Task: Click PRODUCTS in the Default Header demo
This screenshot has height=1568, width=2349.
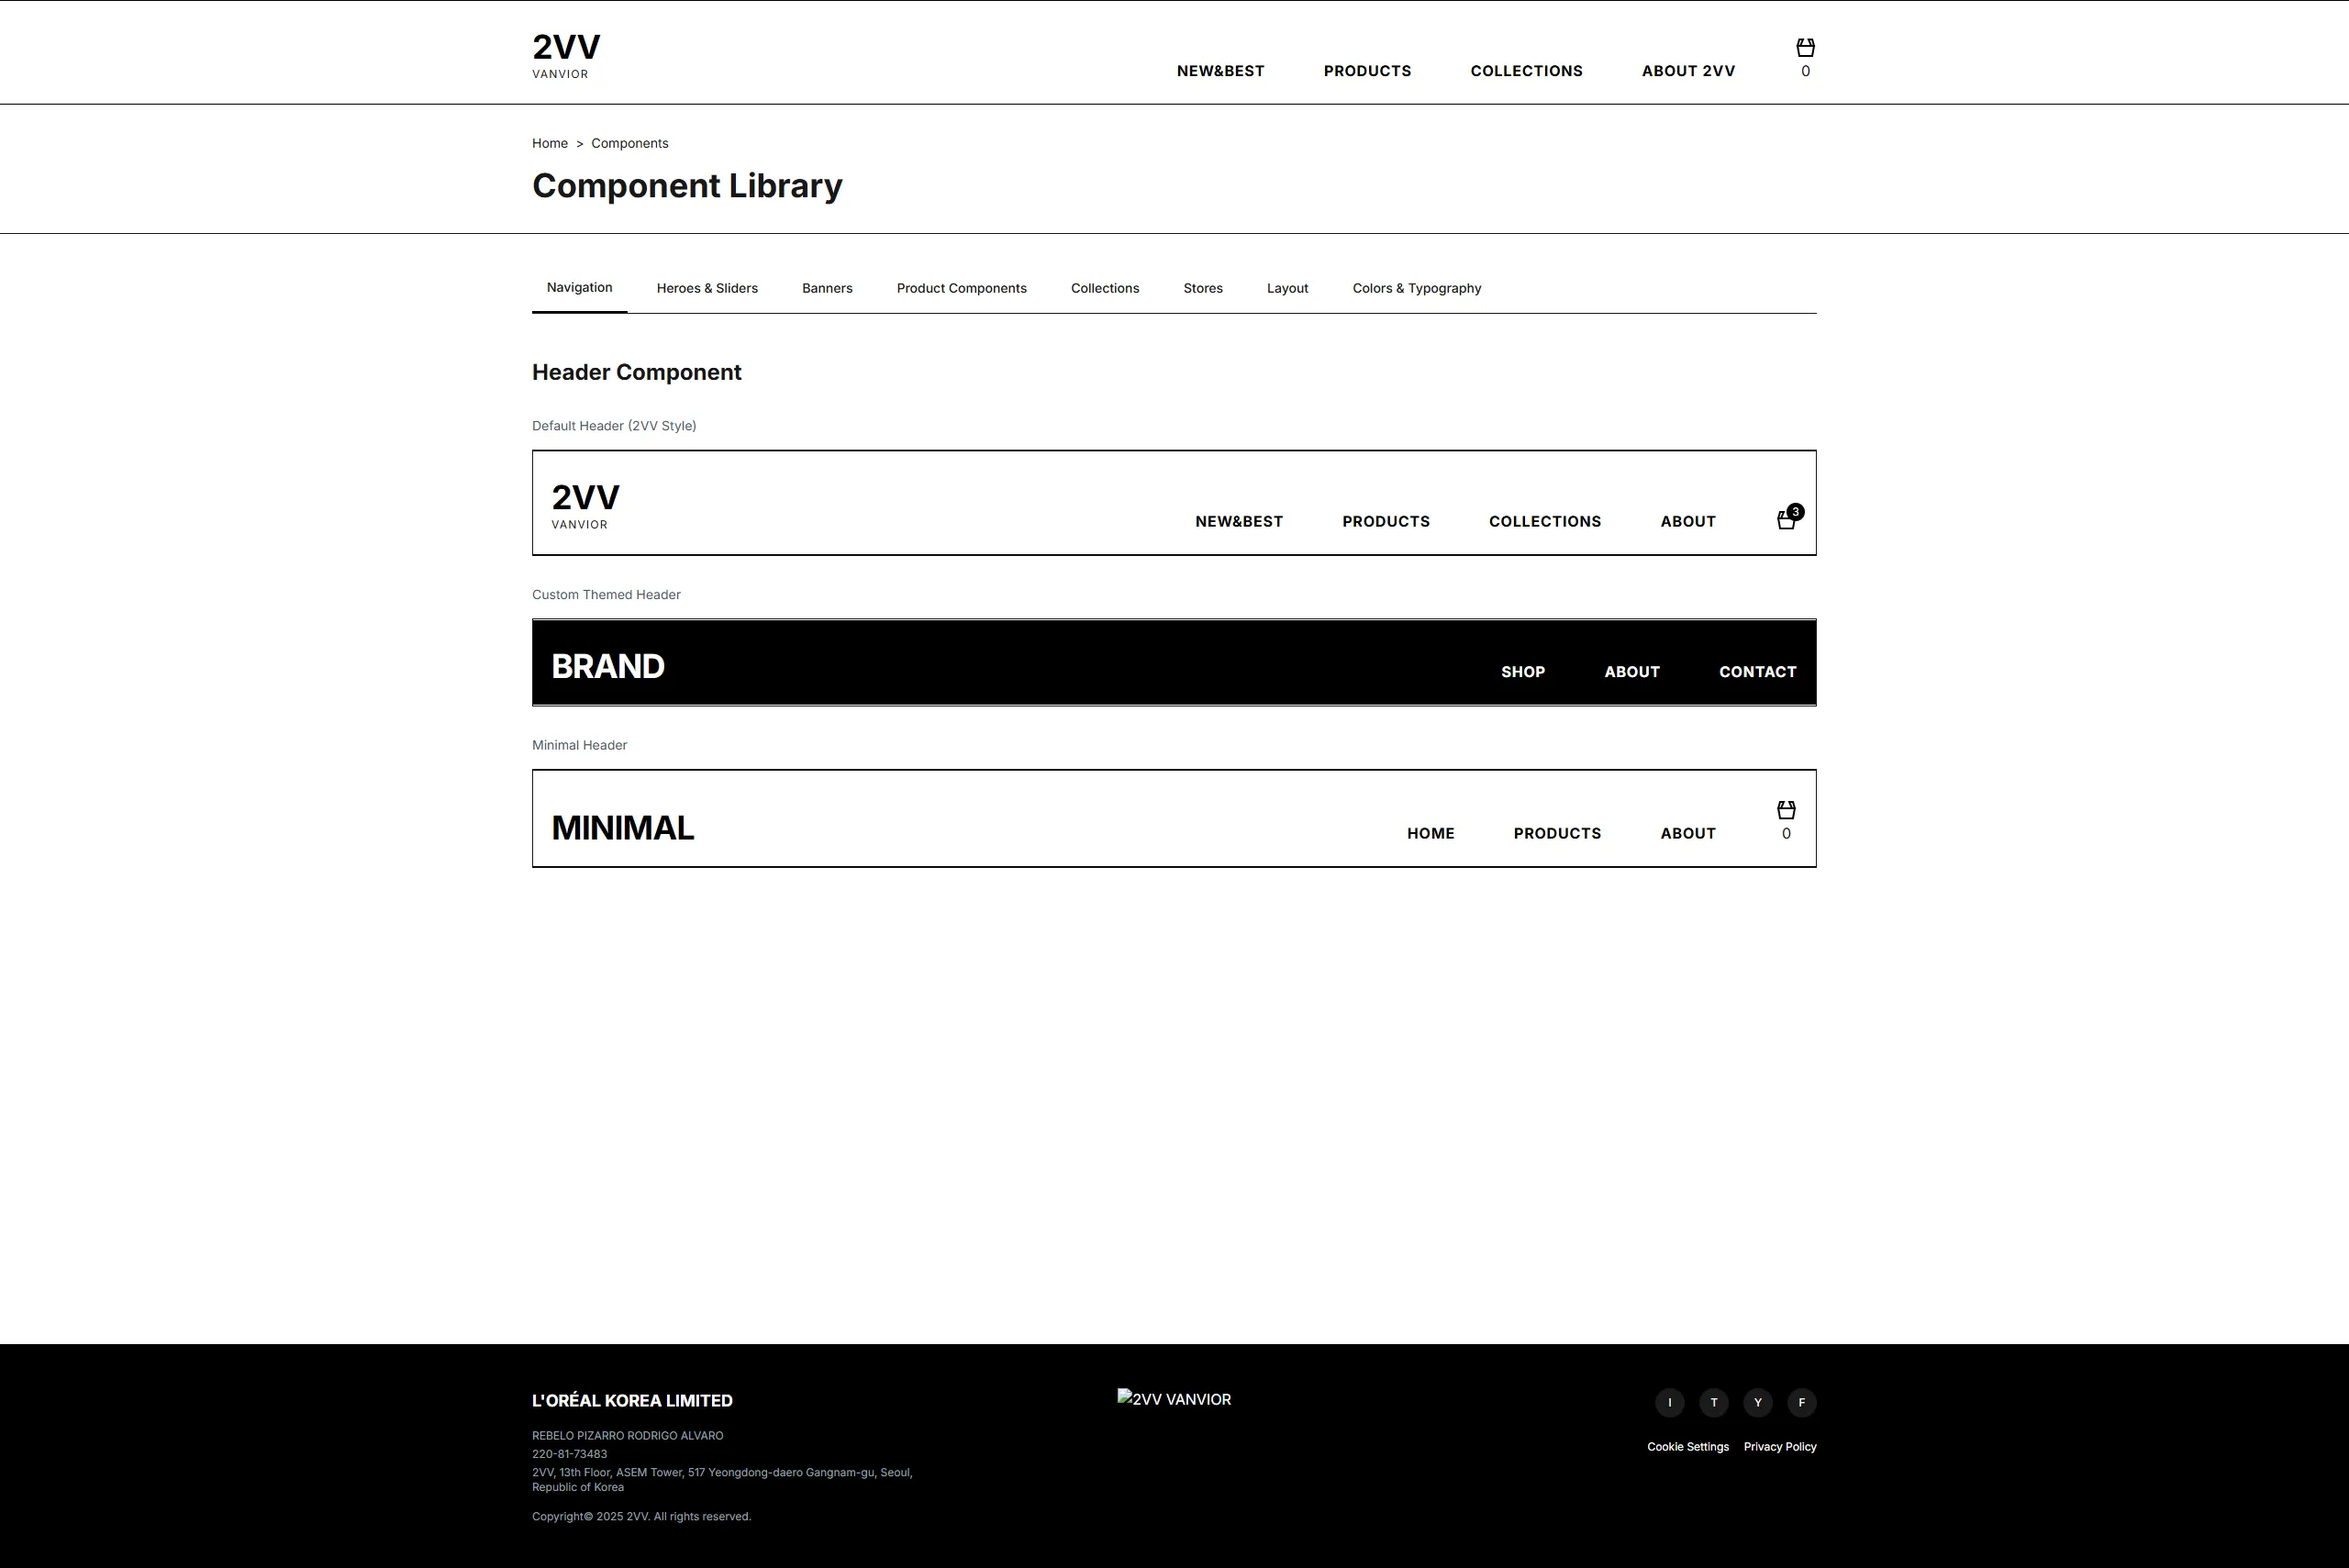Action: click(x=1386, y=522)
